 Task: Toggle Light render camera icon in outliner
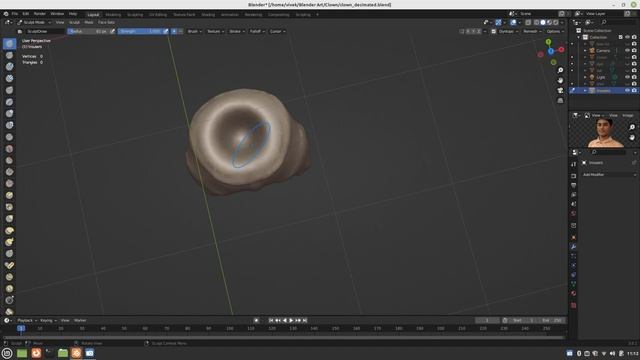coord(634,77)
